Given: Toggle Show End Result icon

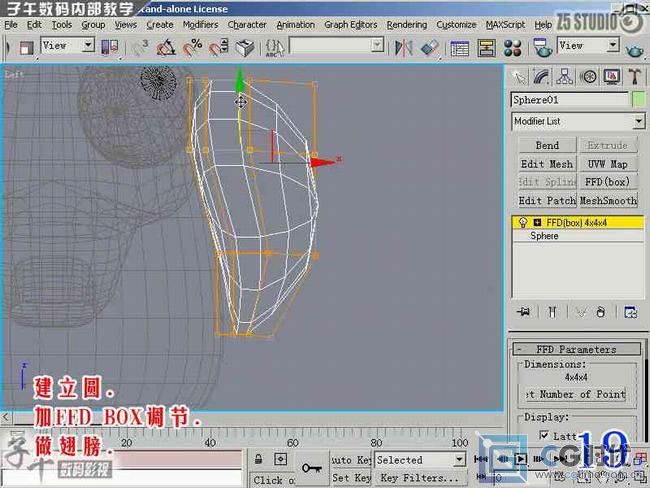Looking at the screenshot, I should (x=552, y=312).
